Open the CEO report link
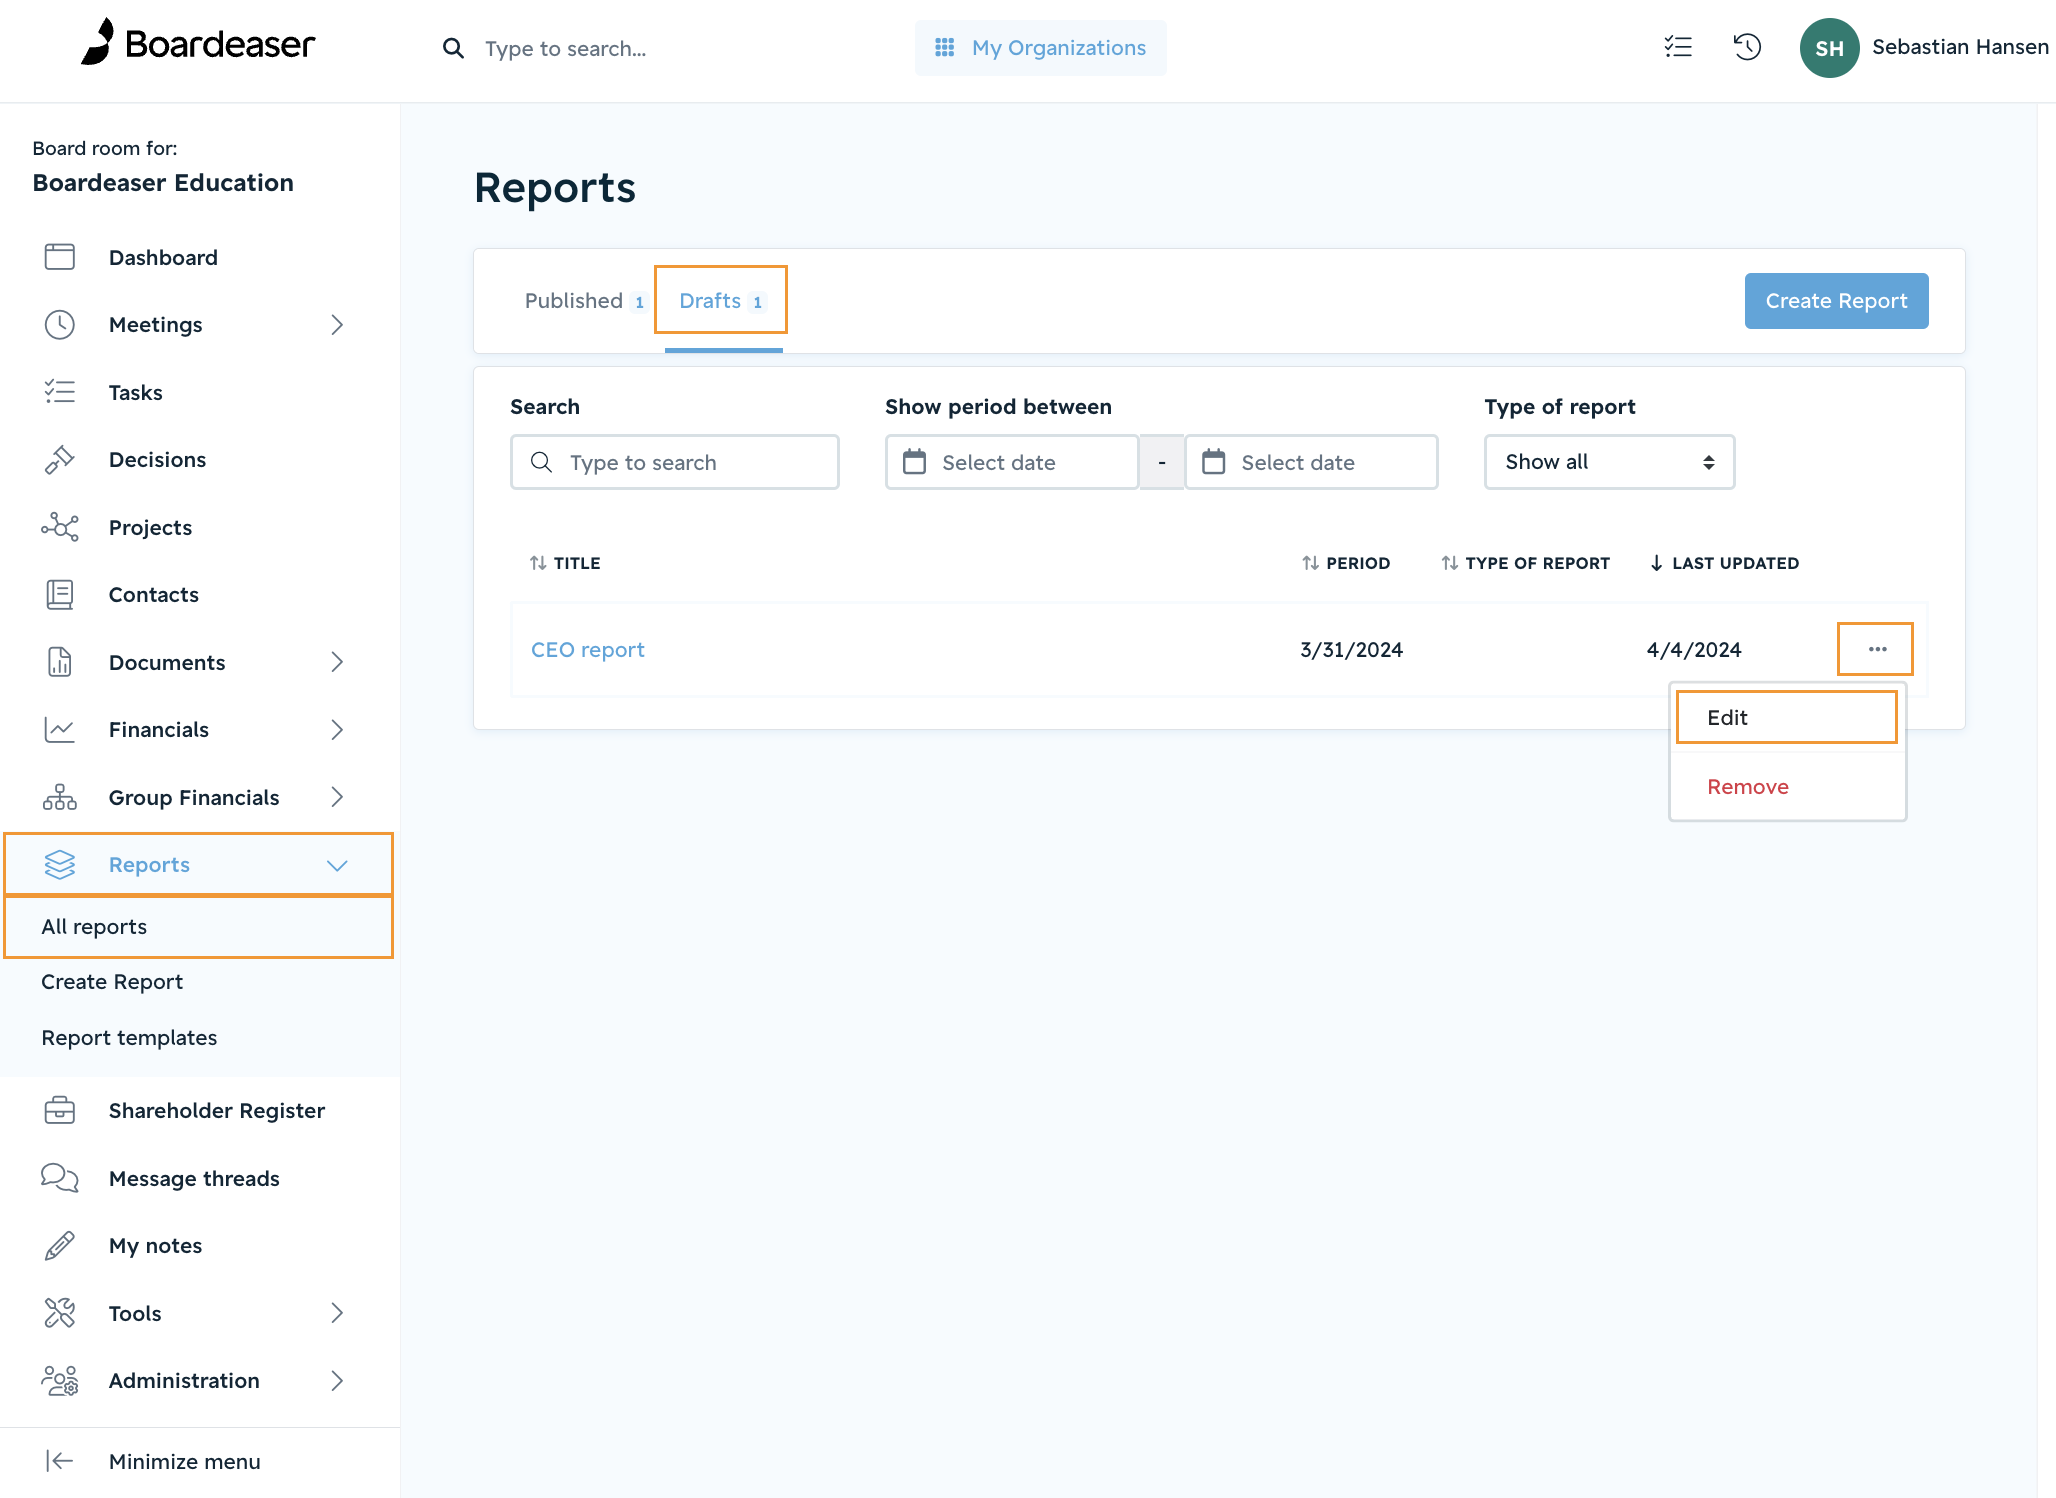Viewport: 2056px width, 1498px height. point(587,650)
